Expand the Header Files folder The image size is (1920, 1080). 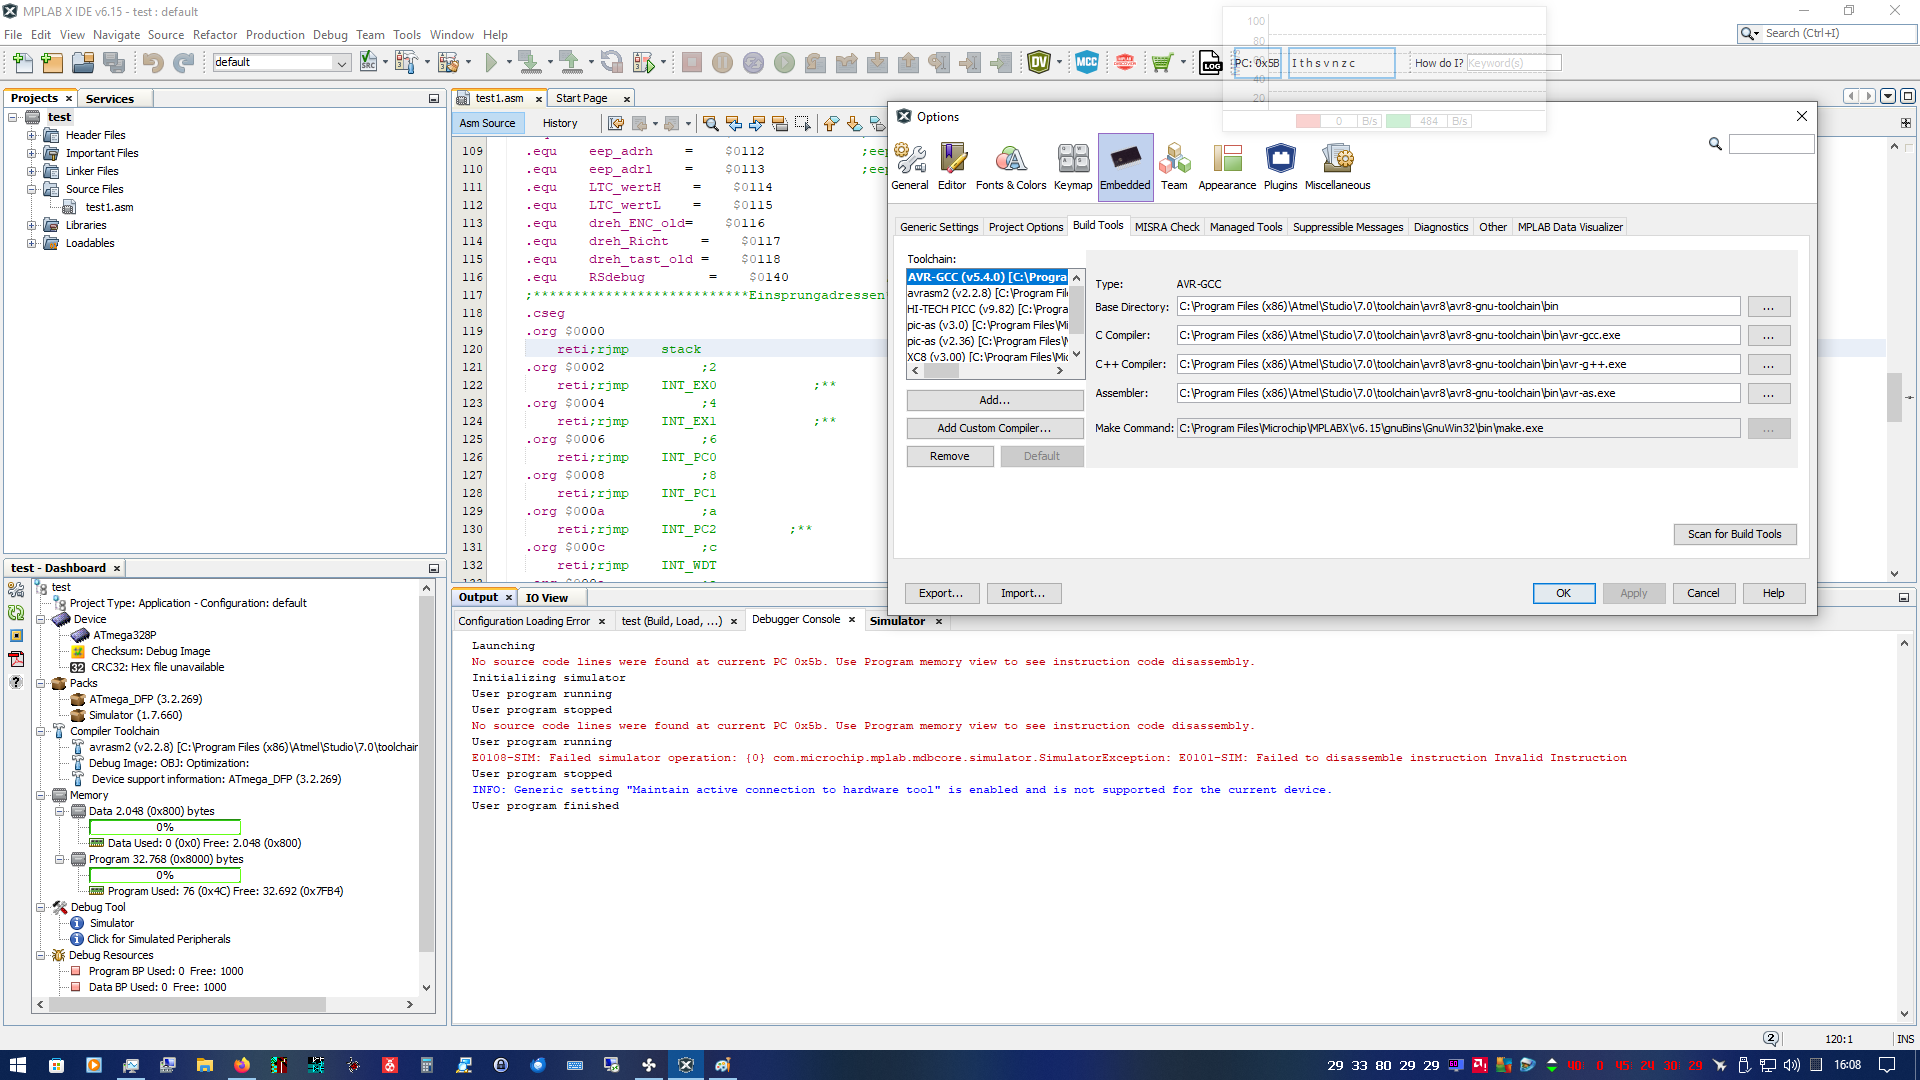click(32, 135)
